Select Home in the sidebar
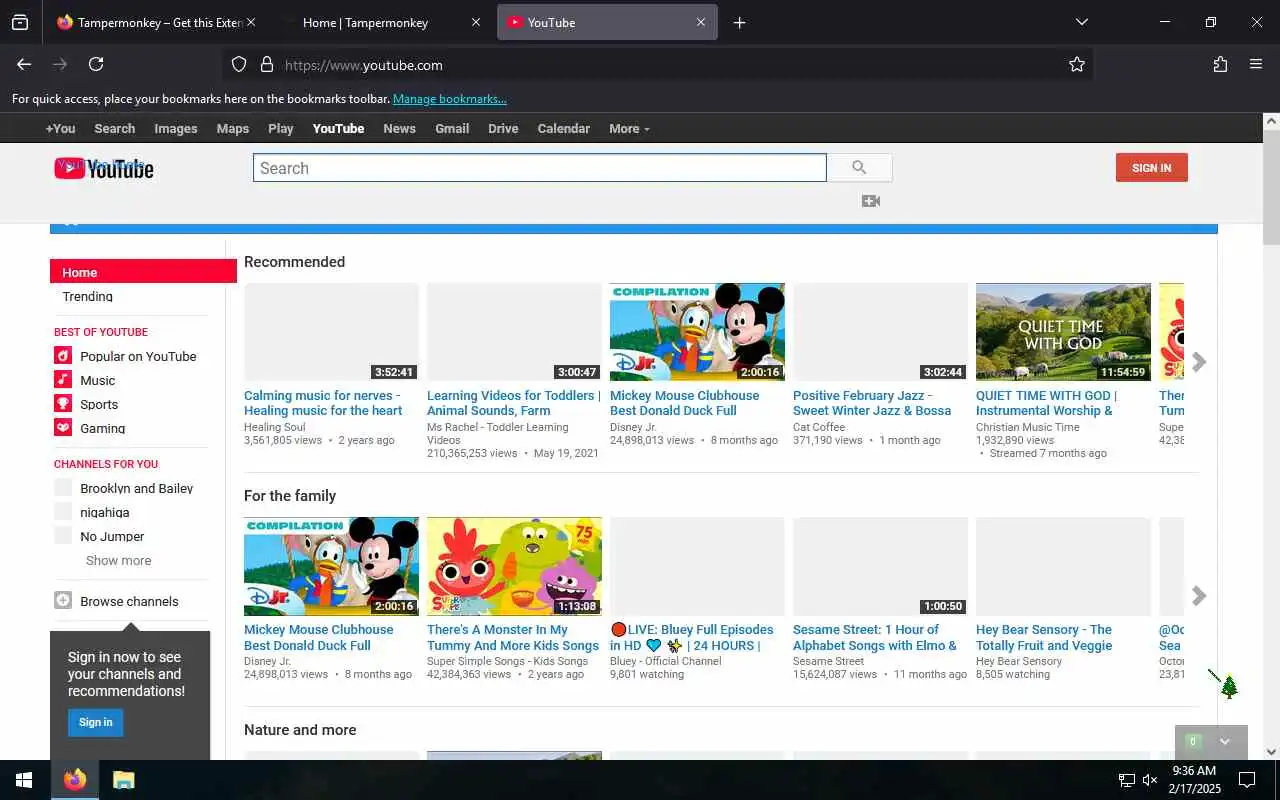Image resolution: width=1280 pixels, height=800 pixels. click(143, 272)
